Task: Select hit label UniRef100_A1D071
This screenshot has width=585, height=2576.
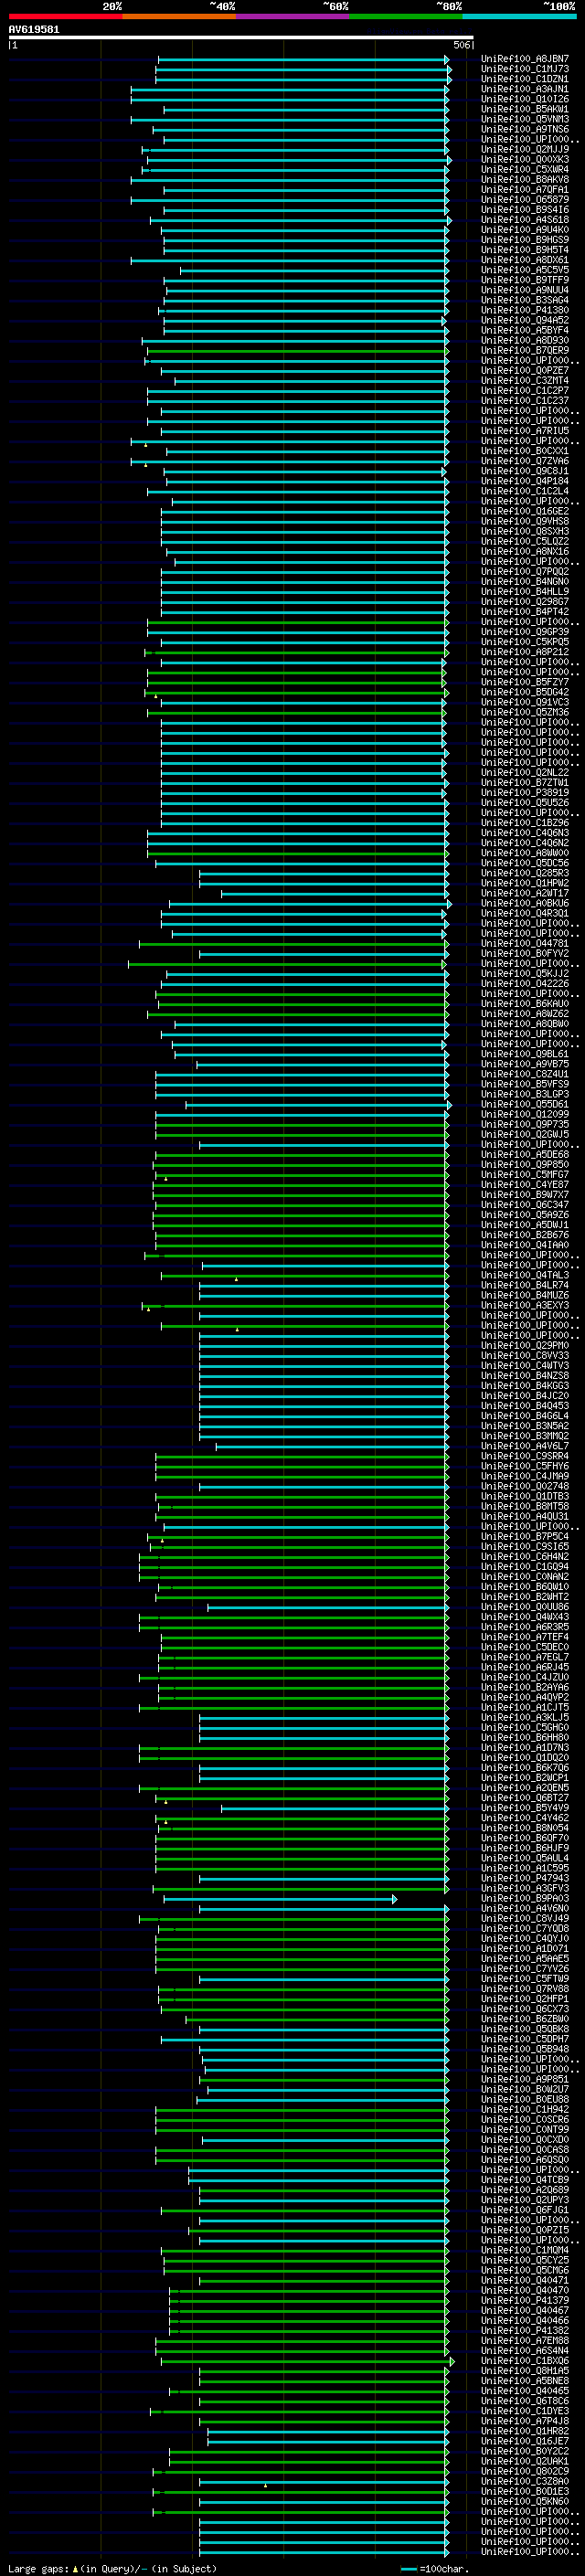Action: [525, 1949]
